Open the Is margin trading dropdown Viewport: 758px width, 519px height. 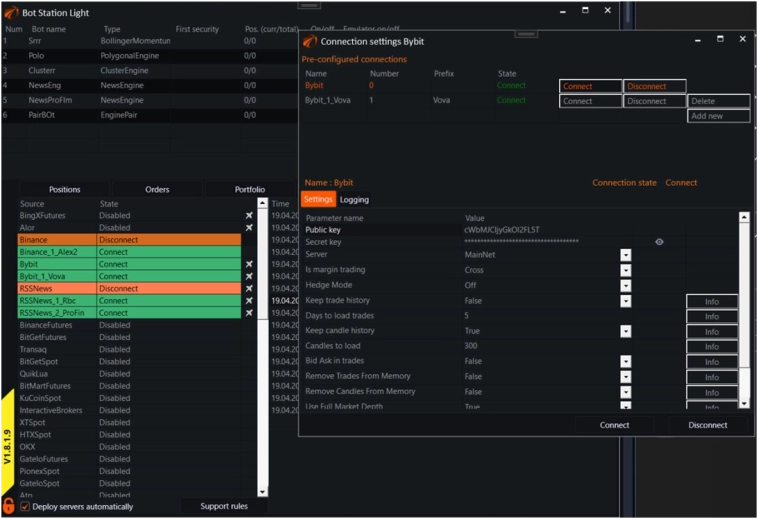point(626,270)
